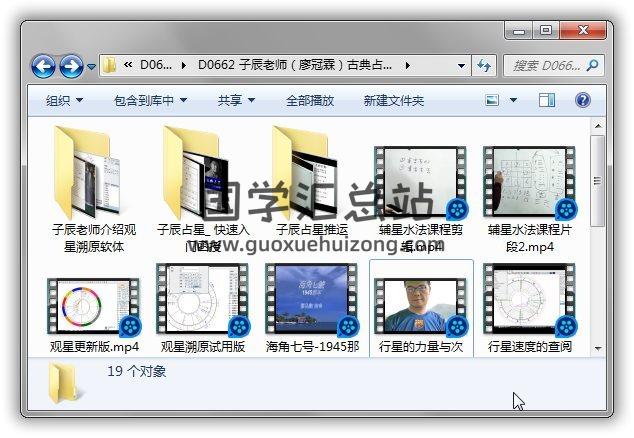
Task: Click the label 辅星水法课程片段2.mp4
Action: [530, 238]
